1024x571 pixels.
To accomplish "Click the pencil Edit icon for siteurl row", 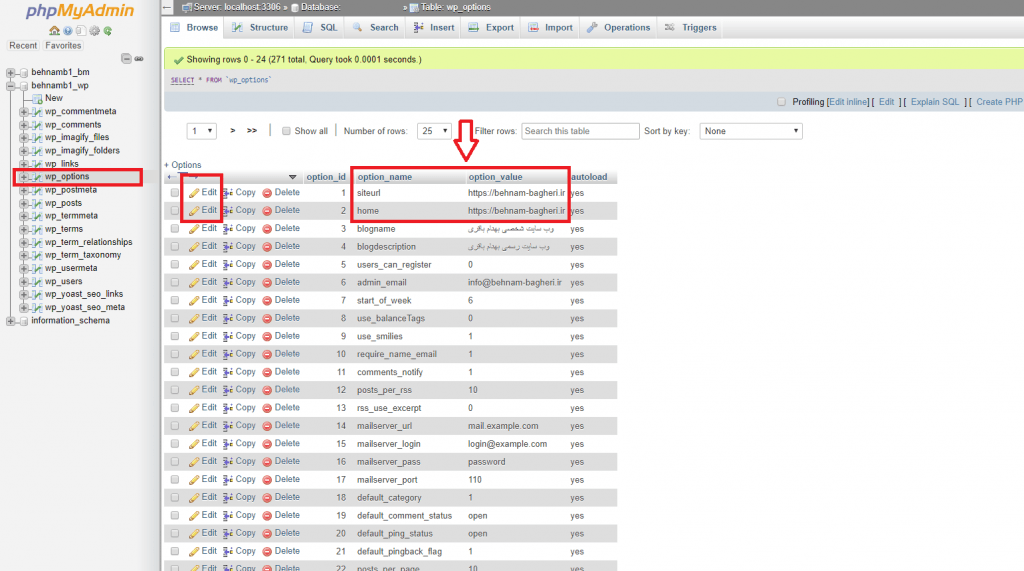I will coord(194,193).
